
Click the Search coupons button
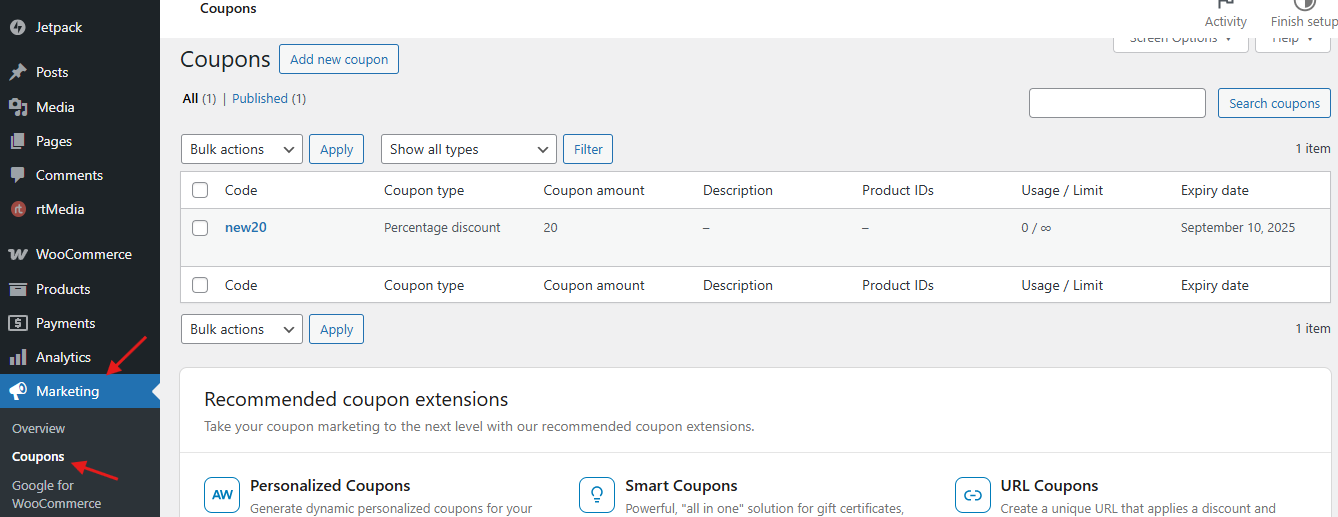pos(1274,103)
